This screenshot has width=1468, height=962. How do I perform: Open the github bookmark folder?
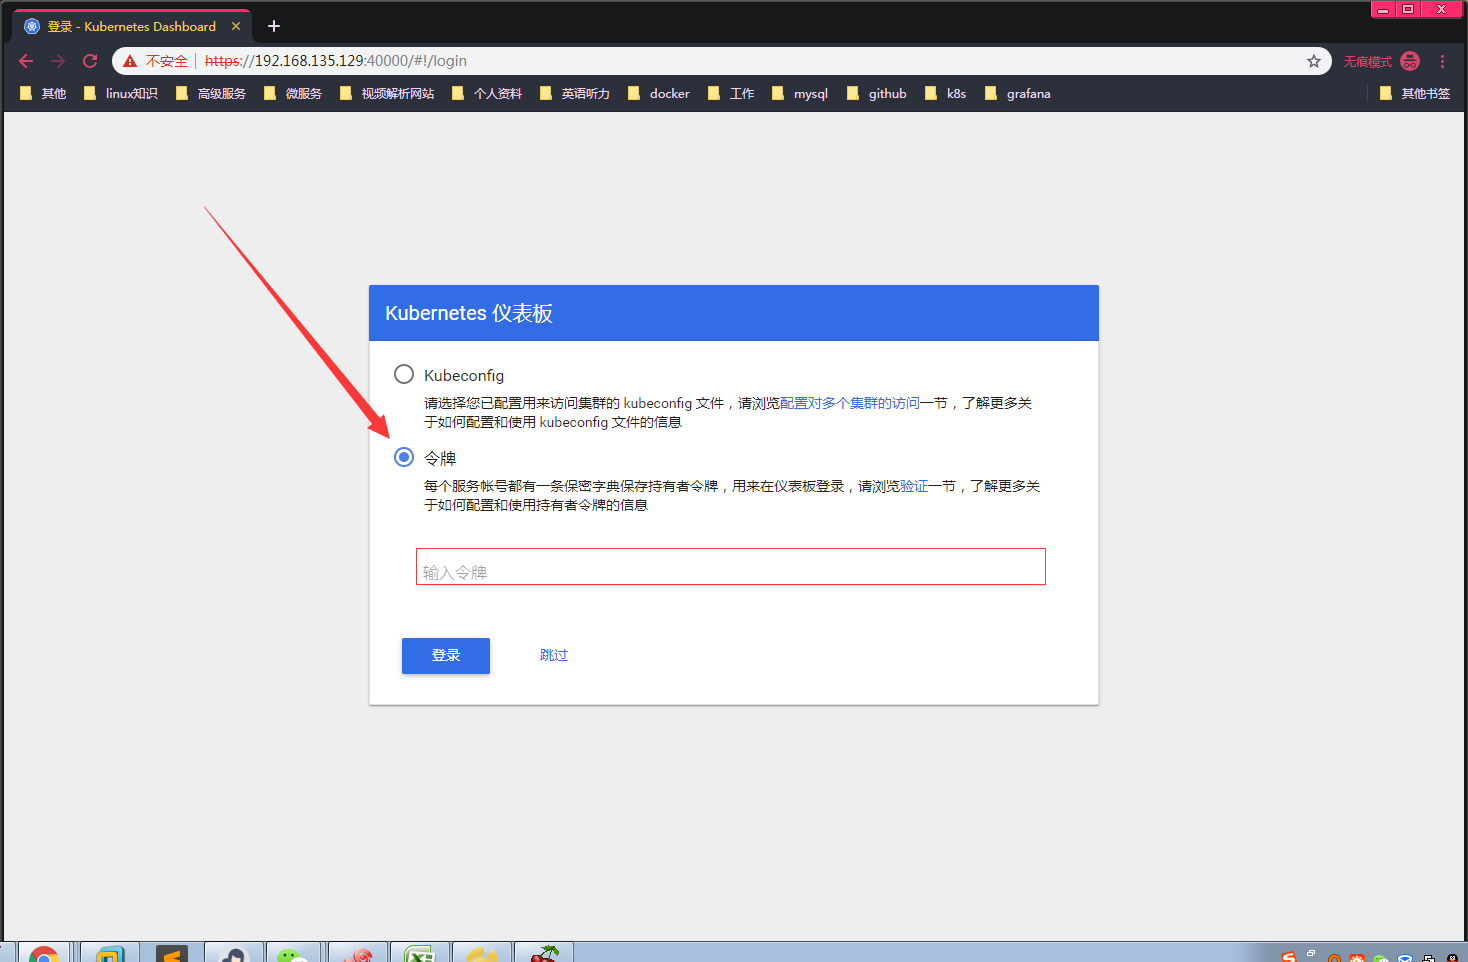tap(877, 93)
